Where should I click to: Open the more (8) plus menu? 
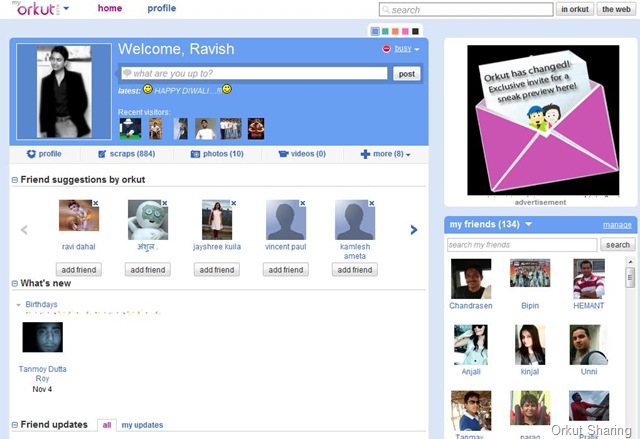click(385, 154)
